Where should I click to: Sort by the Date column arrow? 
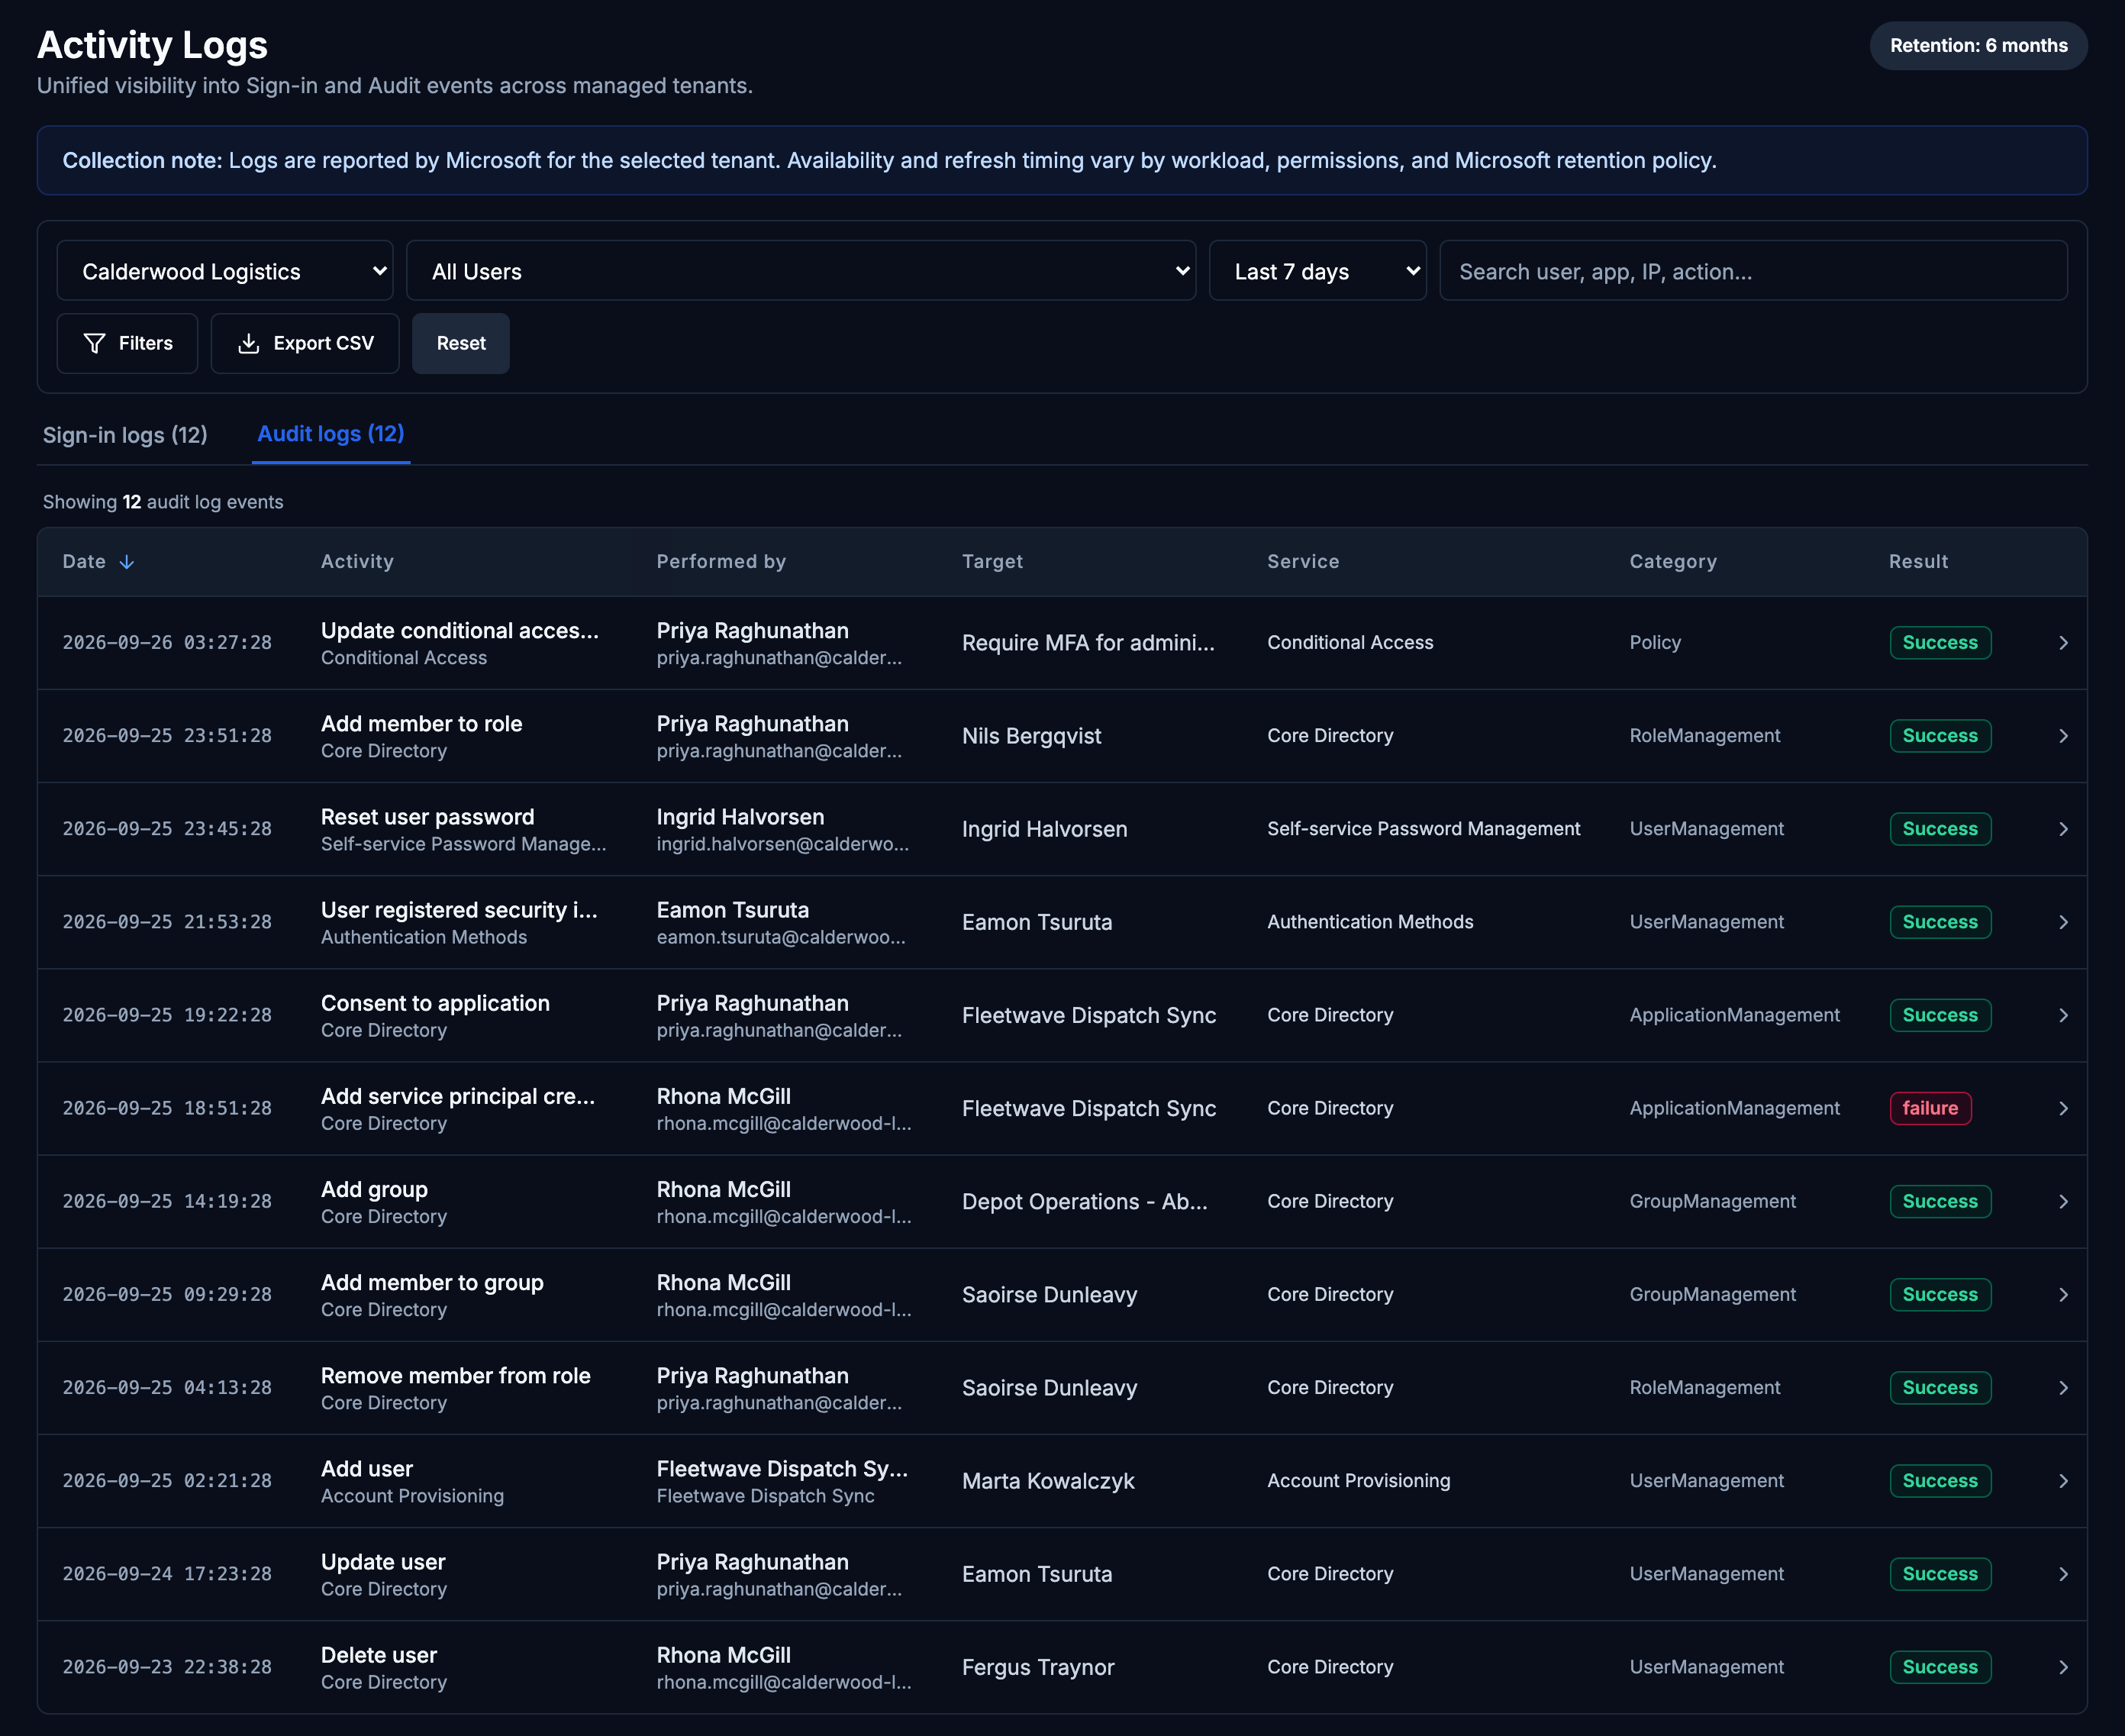127,562
